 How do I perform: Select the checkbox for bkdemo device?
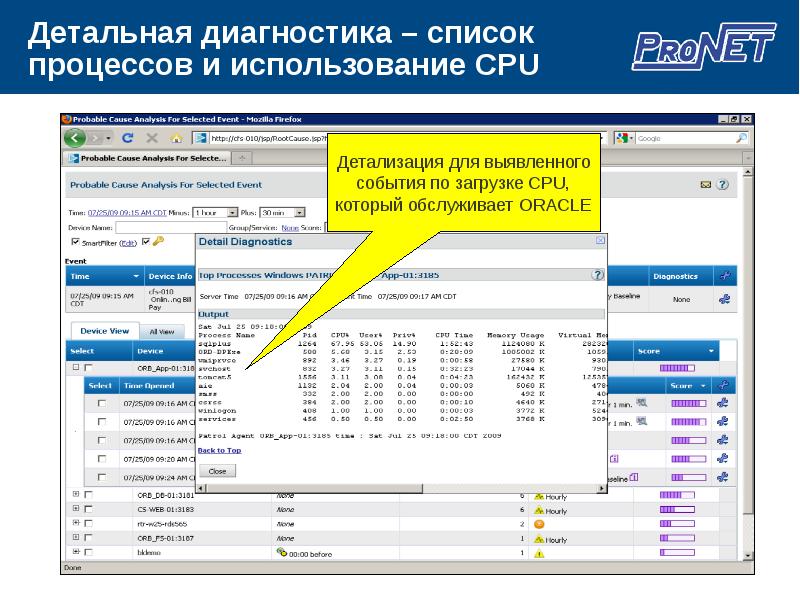pyautogui.click(x=89, y=552)
